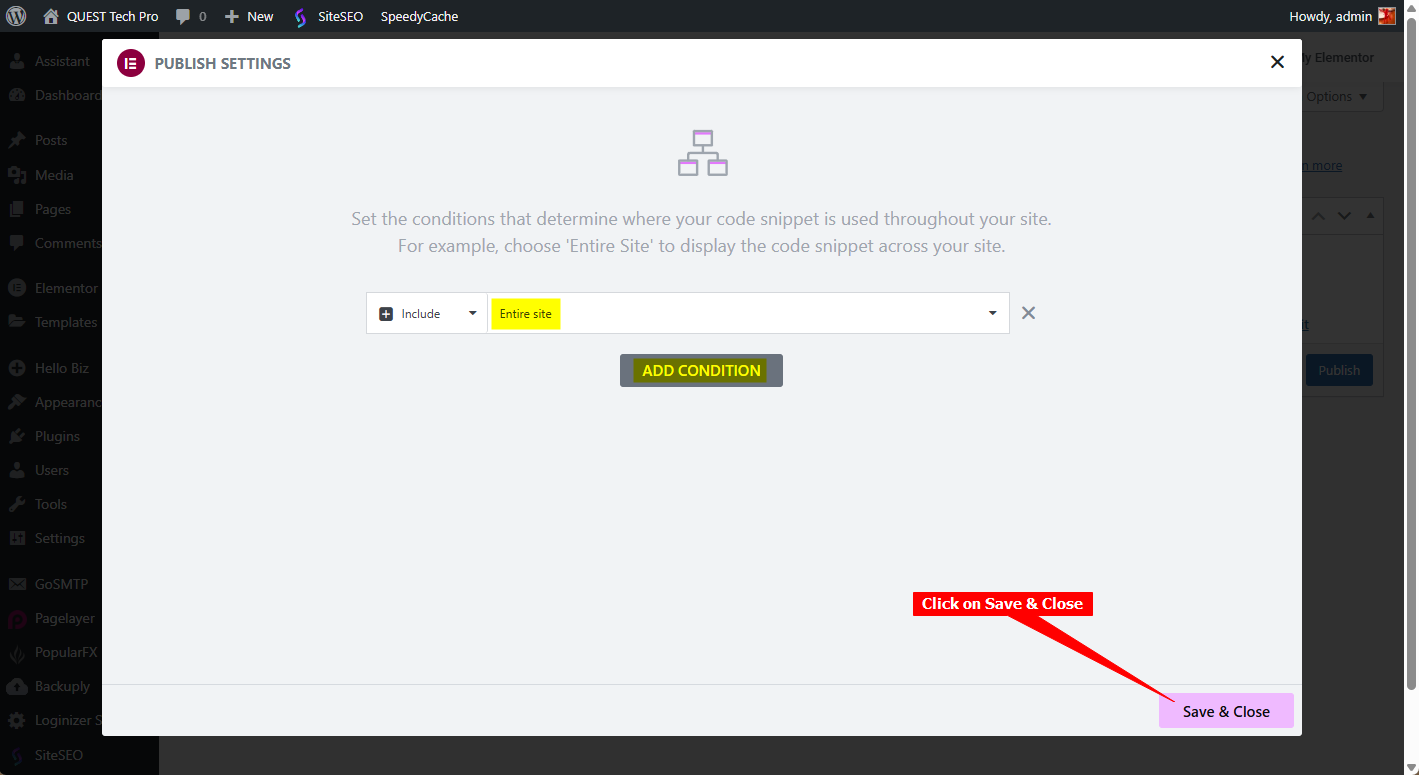The image size is (1419, 775).
Task: Open the comments bubble in the admin bar
Action: pos(191,16)
